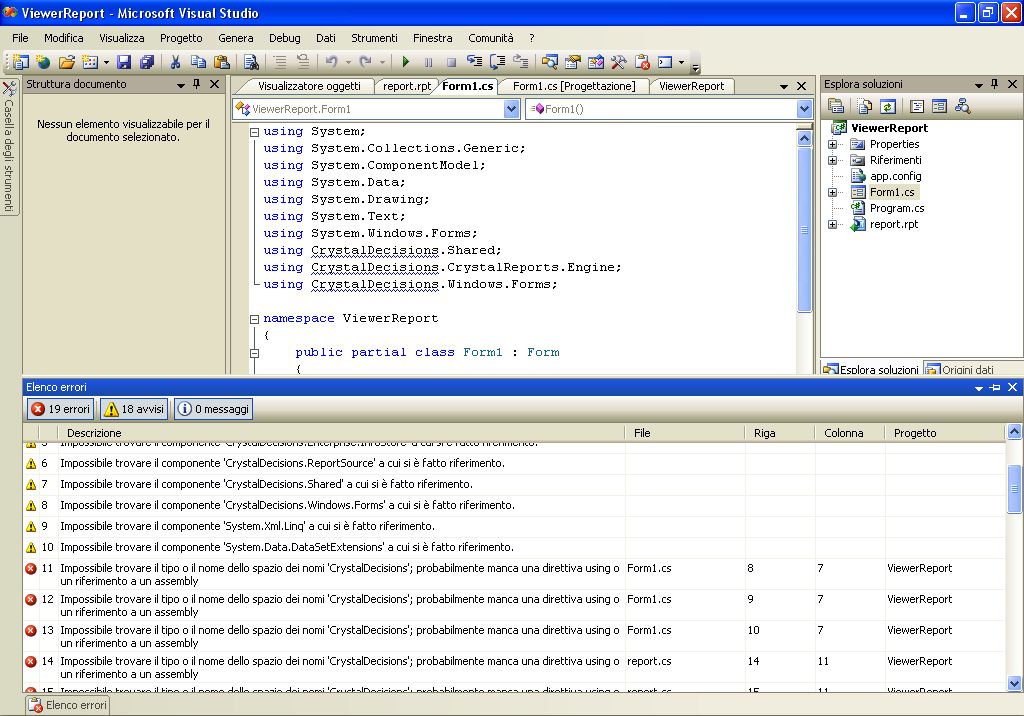Save the file with the floppy disk icon
Screen dimensions: 1024x716
(124, 62)
